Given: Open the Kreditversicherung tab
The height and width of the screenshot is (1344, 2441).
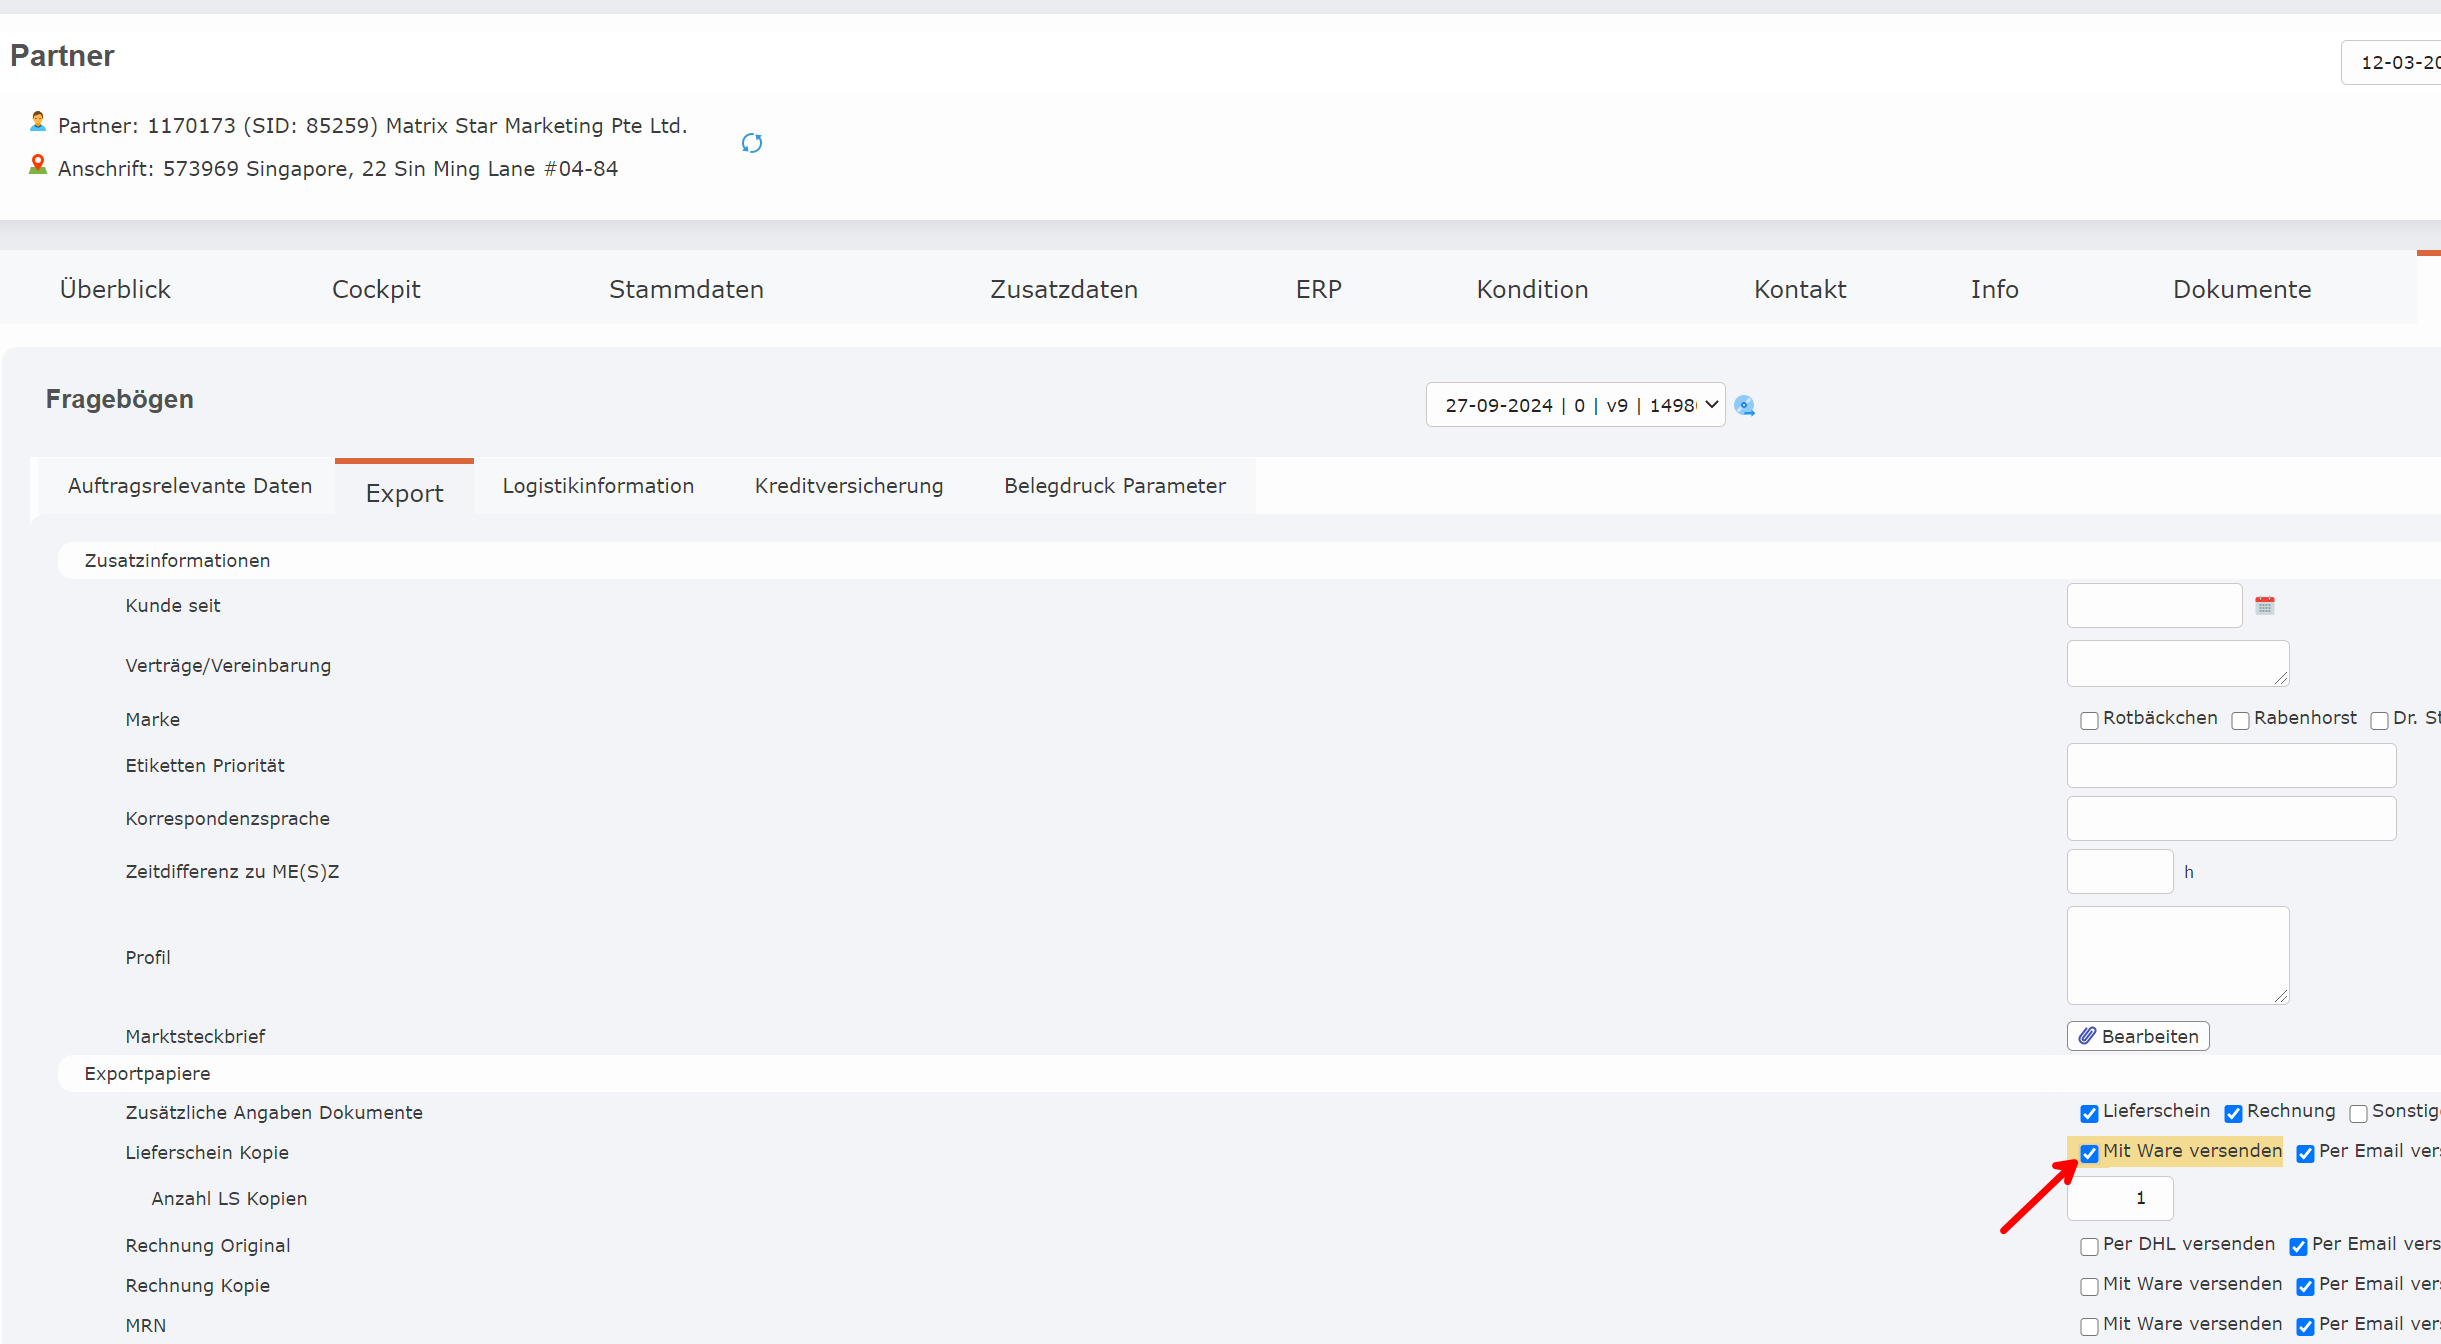Looking at the screenshot, I should [848, 485].
